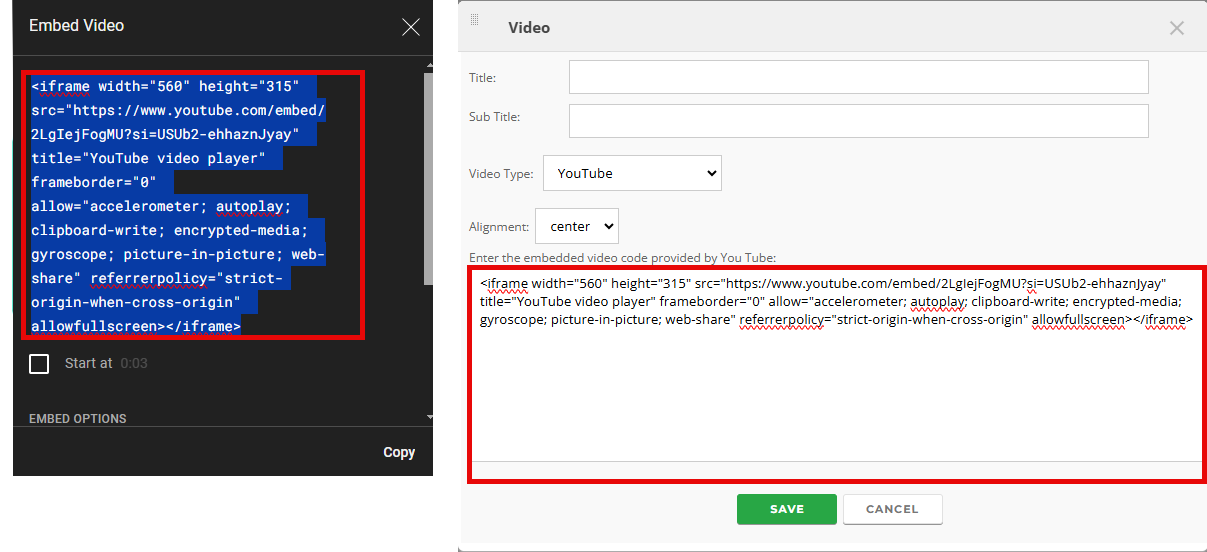Click the Video Type label

501,174
